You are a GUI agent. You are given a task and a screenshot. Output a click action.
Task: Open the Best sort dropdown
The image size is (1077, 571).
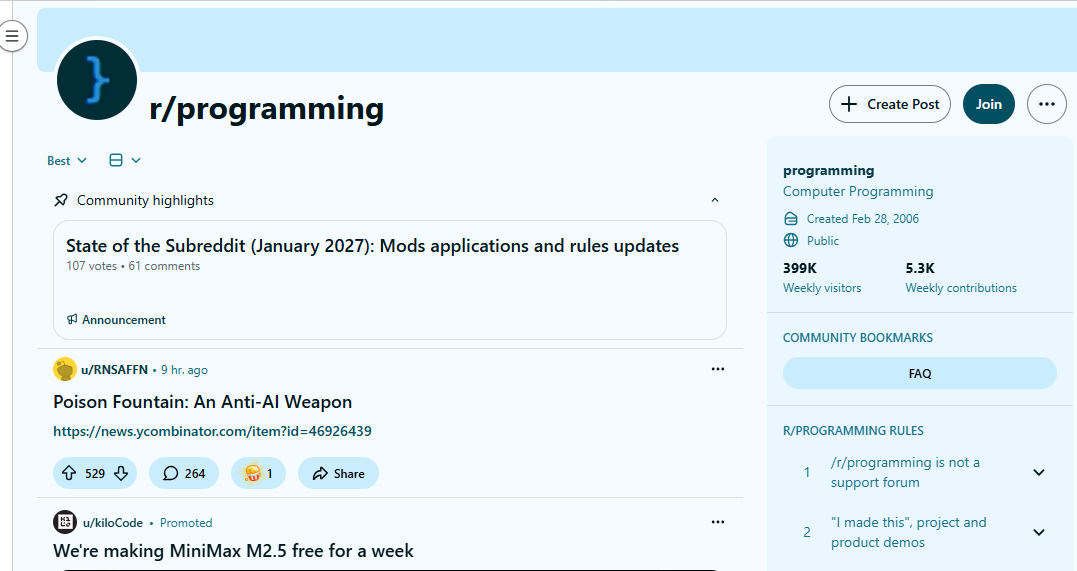(x=67, y=161)
